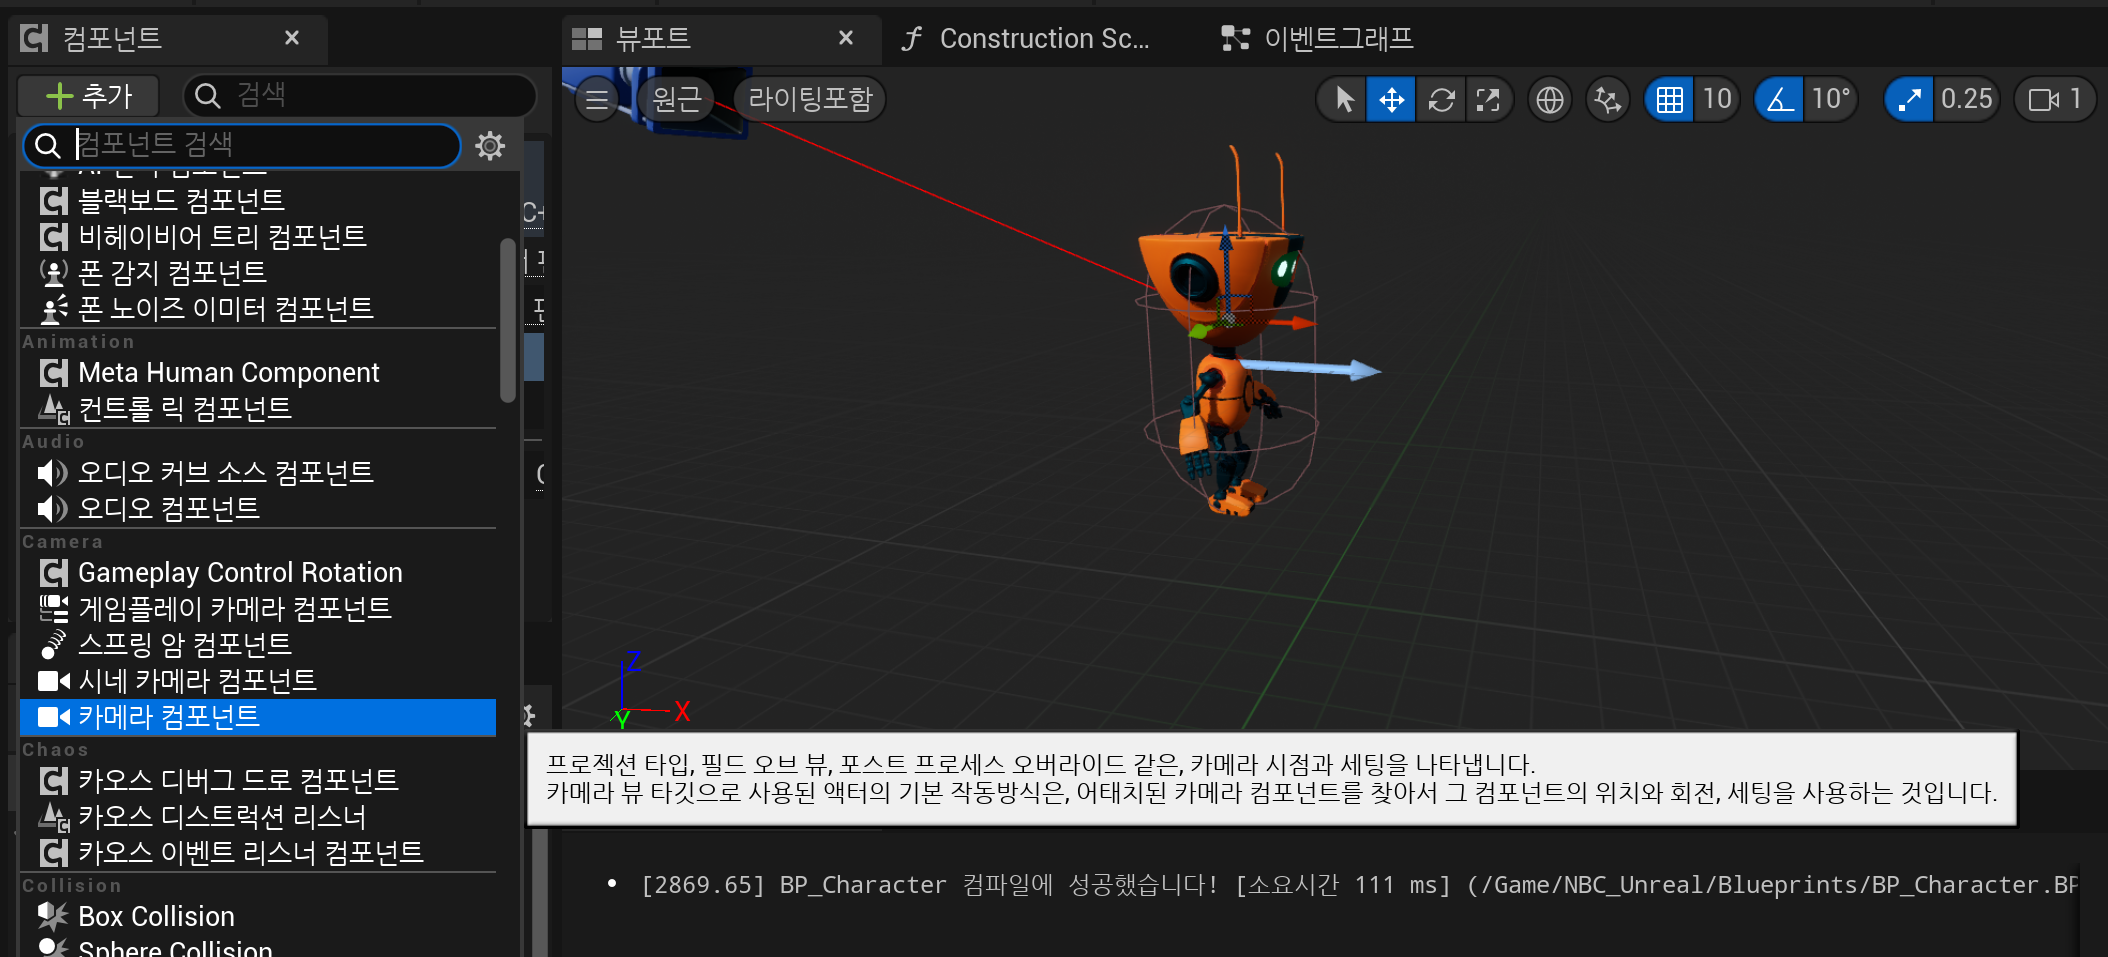
Task: Select 컨트롤 릭 컴포넌트
Action: (x=258, y=408)
